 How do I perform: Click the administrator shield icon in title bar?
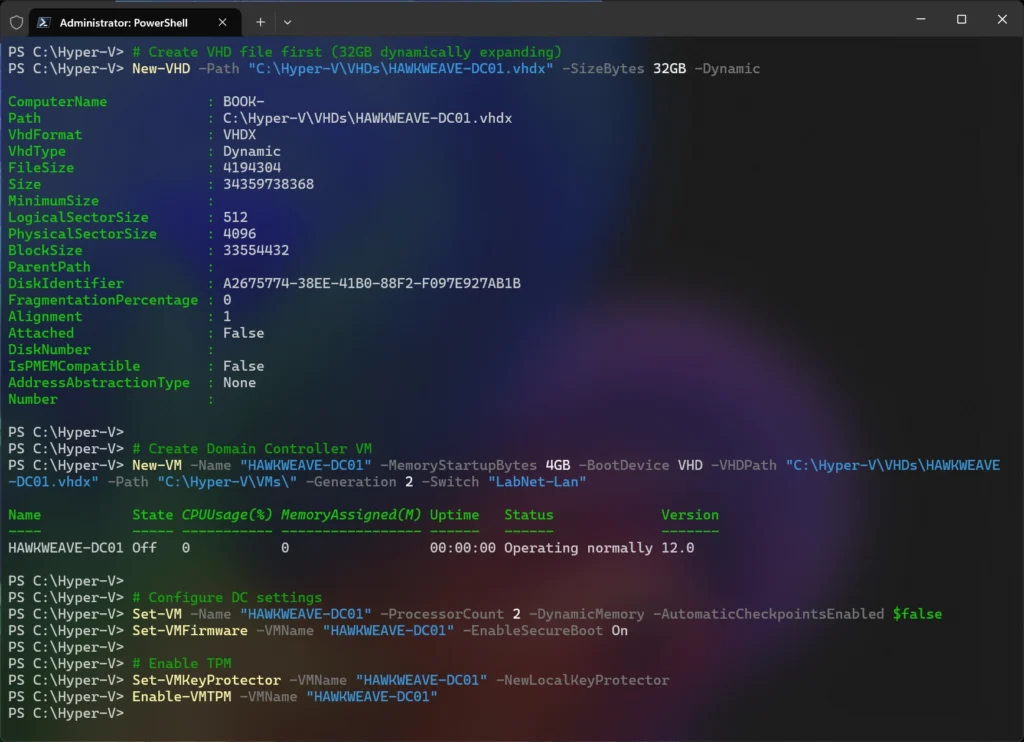coord(17,21)
